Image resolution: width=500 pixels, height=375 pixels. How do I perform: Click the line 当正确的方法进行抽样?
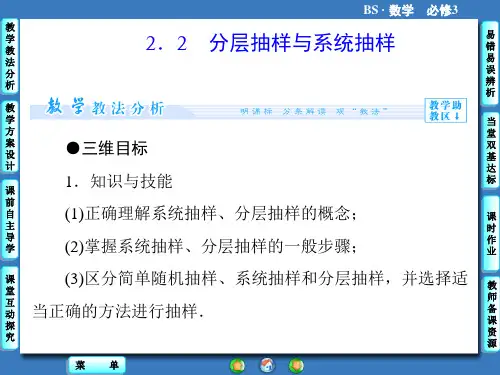(x=118, y=311)
